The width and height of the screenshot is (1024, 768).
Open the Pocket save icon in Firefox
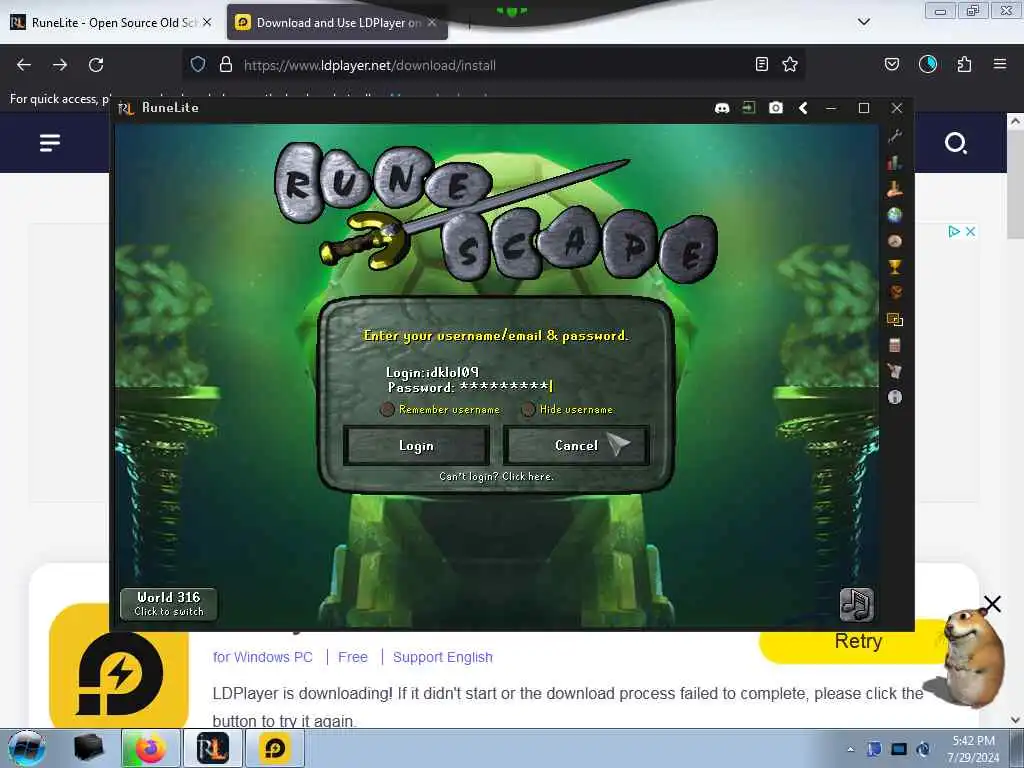(891, 64)
